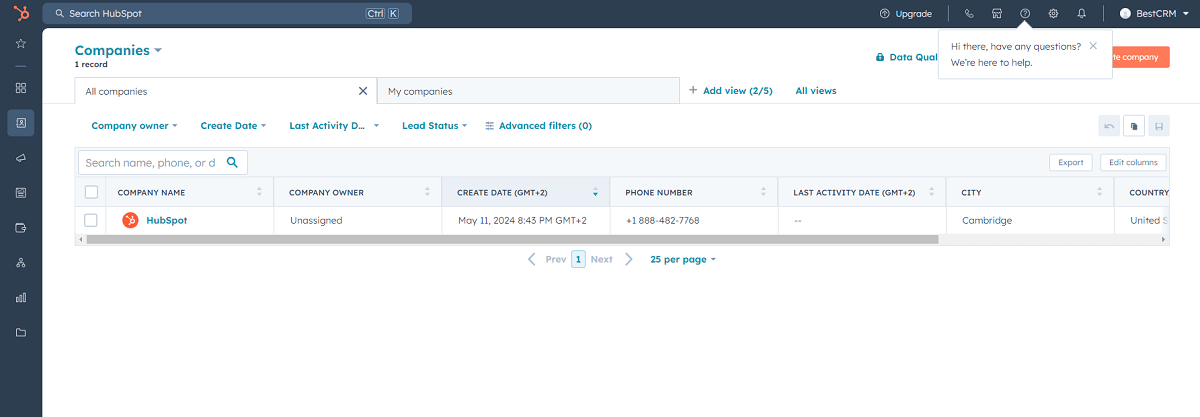This screenshot has height=417, width=1200.
Task: Click the save view floppy icon
Action: coord(1159,126)
